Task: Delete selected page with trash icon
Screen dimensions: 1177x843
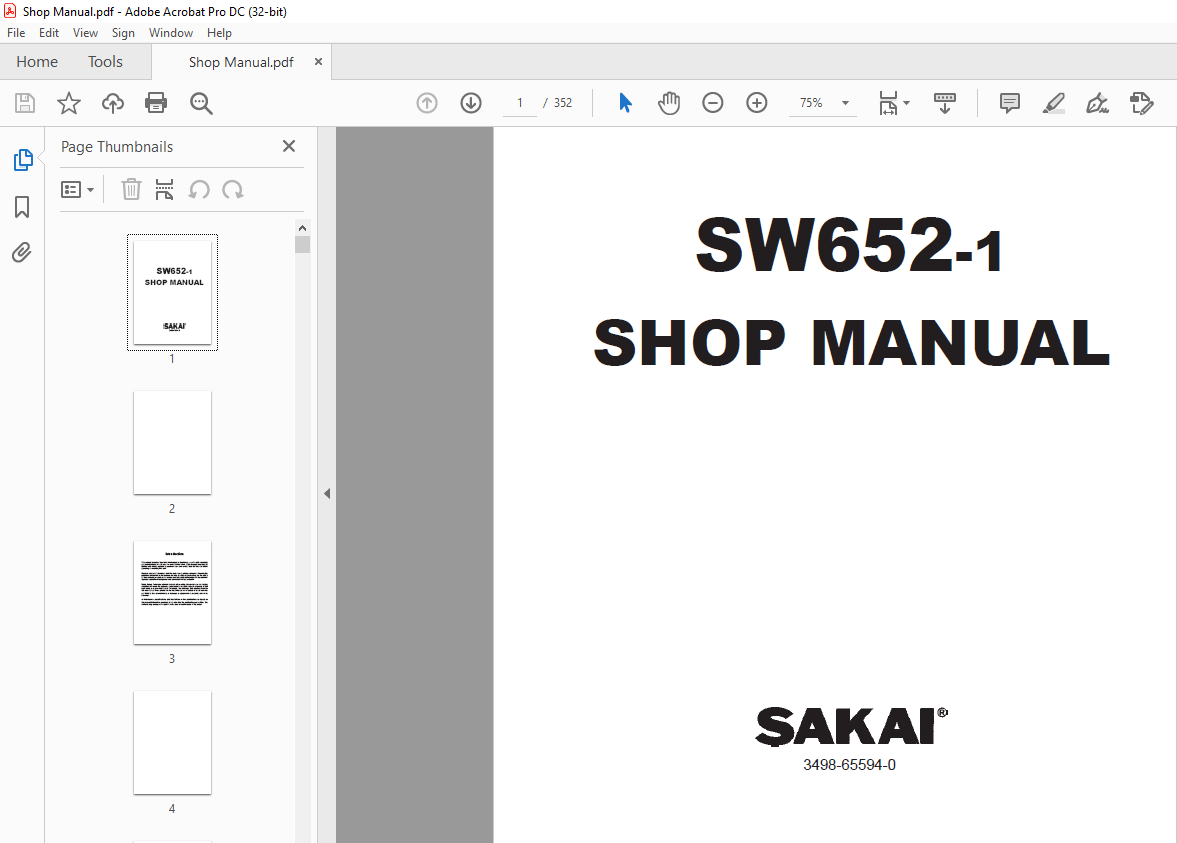Action: [131, 189]
